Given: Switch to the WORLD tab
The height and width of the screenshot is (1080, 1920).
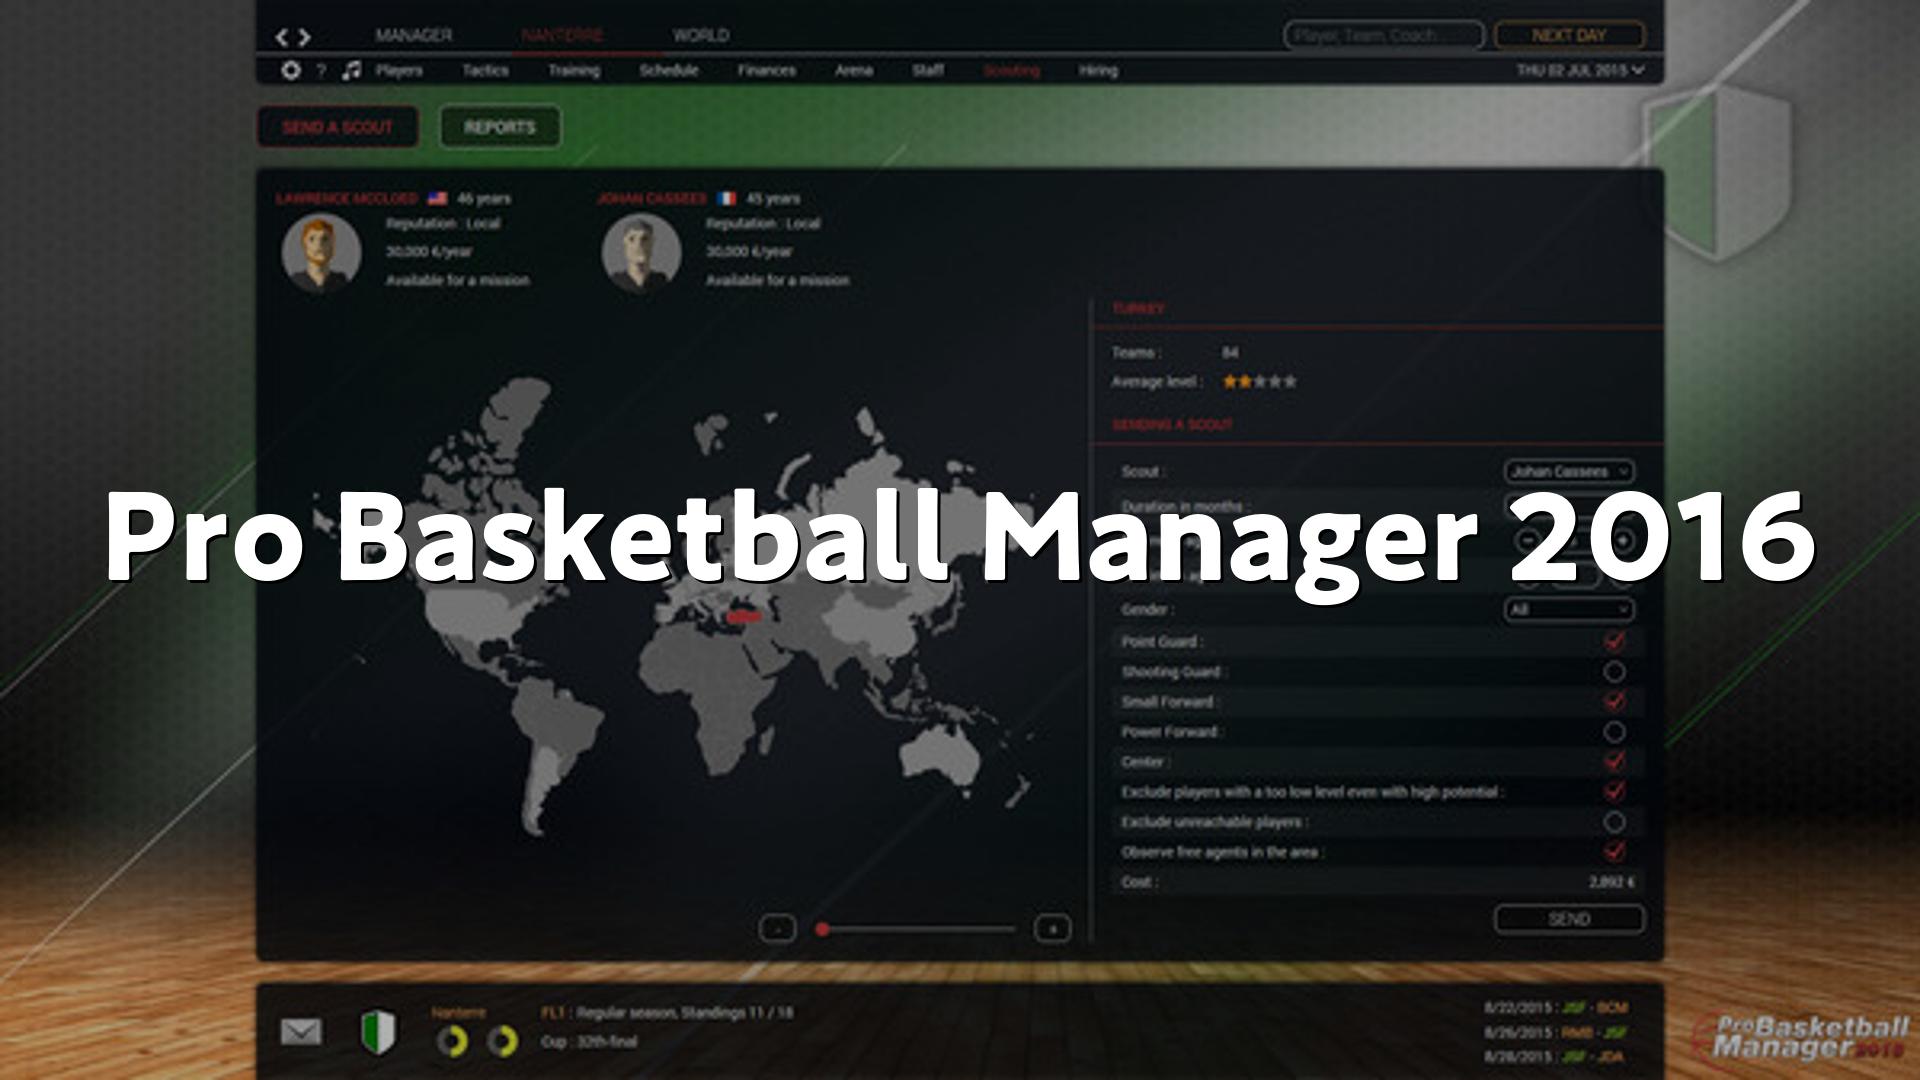Looking at the screenshot, I should (701, 35).
